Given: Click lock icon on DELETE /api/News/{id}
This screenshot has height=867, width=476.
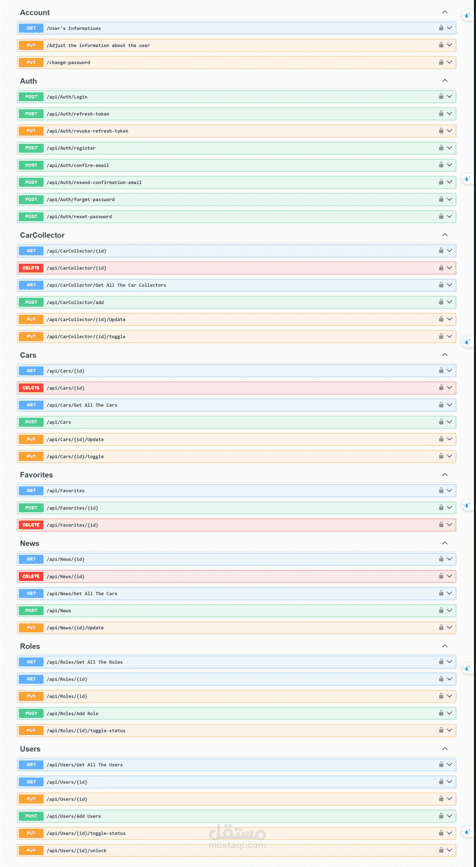Looking at the screenshot, I should tap(441, 576).
